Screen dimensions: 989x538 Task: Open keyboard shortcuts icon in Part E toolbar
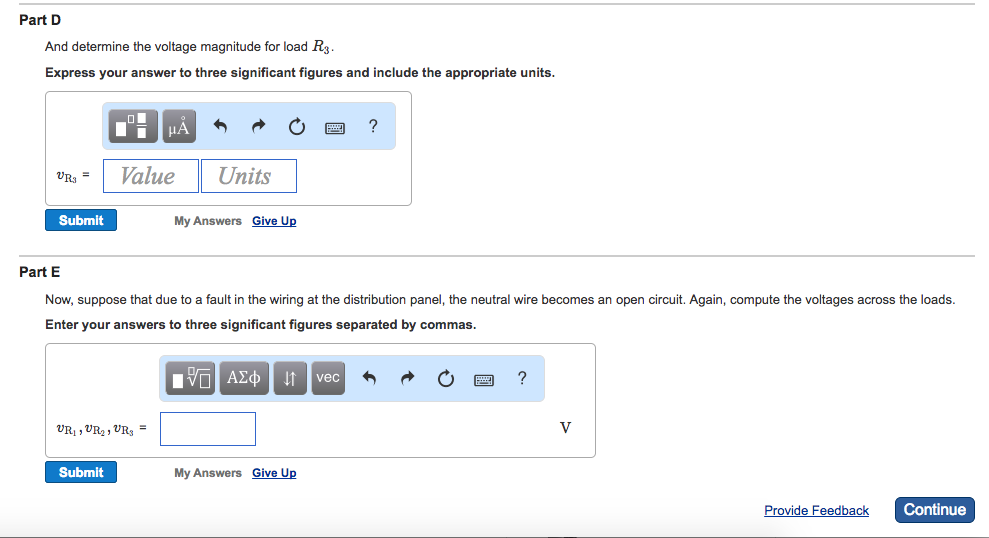pyautogui.click(x=484, y=380)
